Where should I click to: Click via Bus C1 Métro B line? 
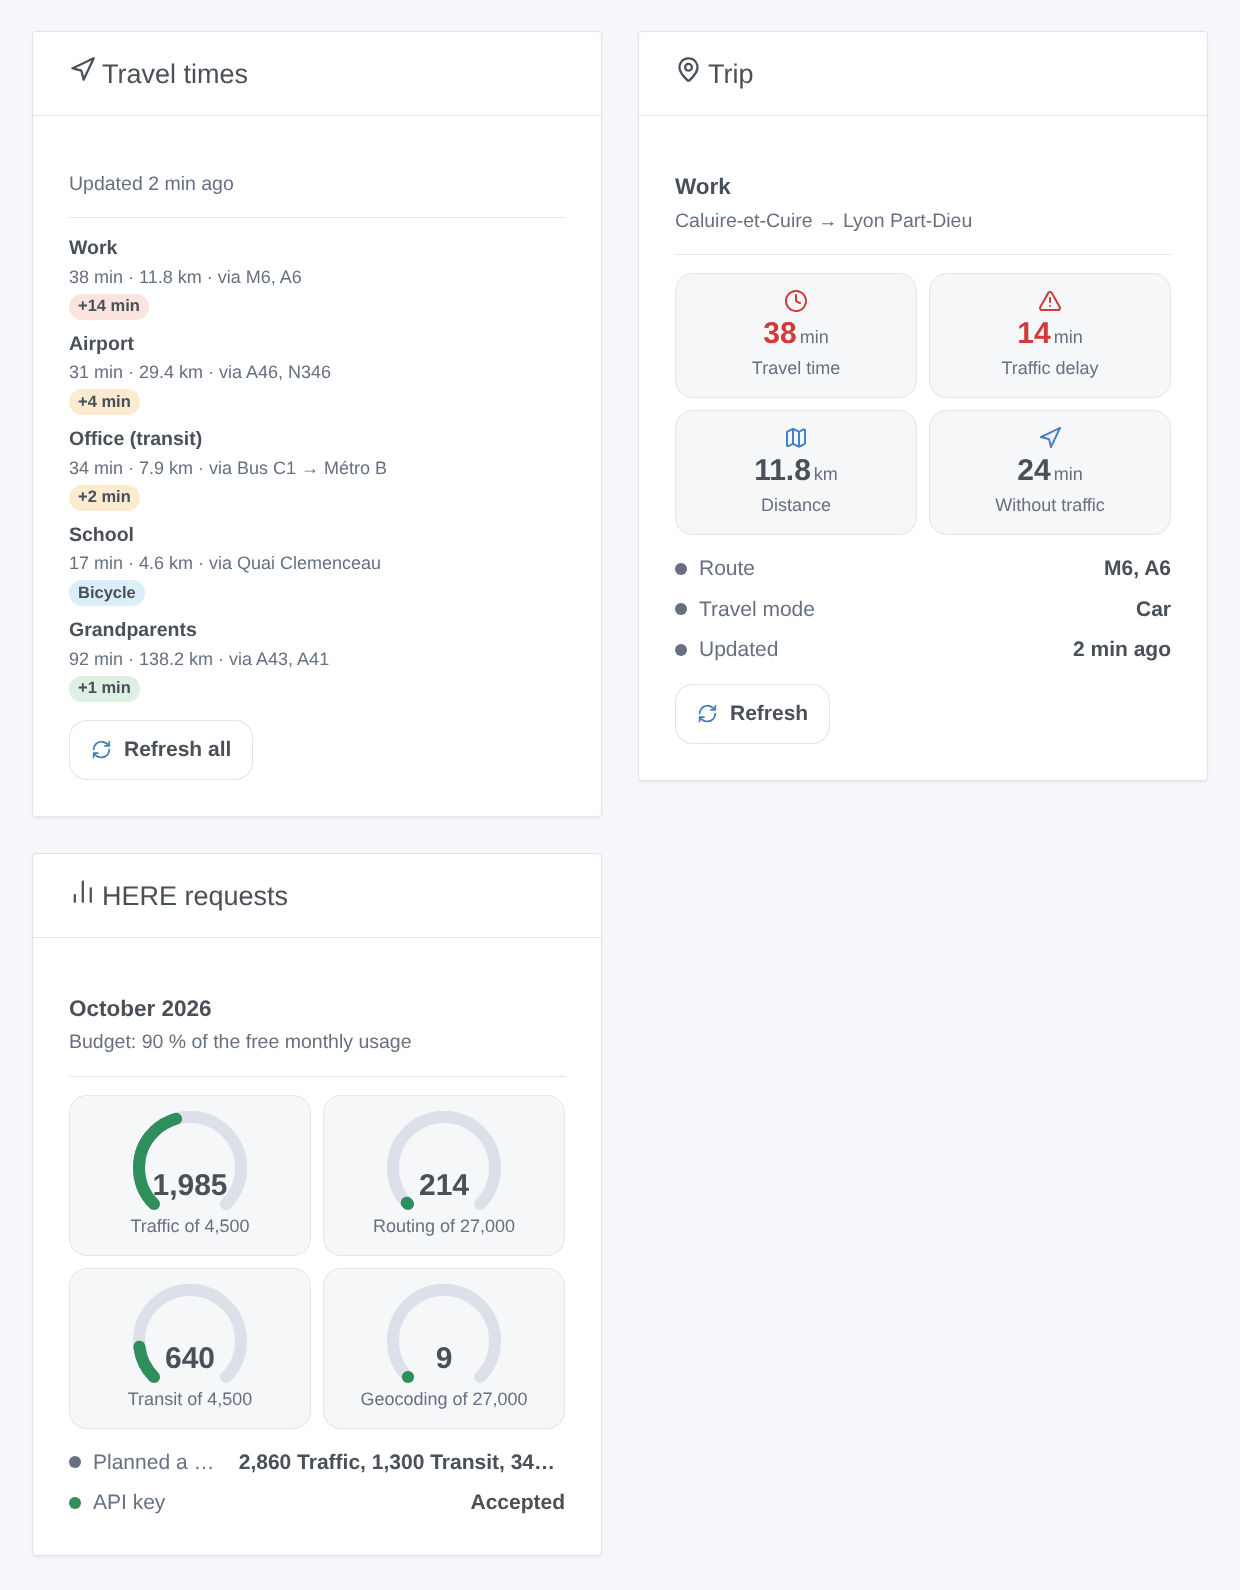(228, 468)
